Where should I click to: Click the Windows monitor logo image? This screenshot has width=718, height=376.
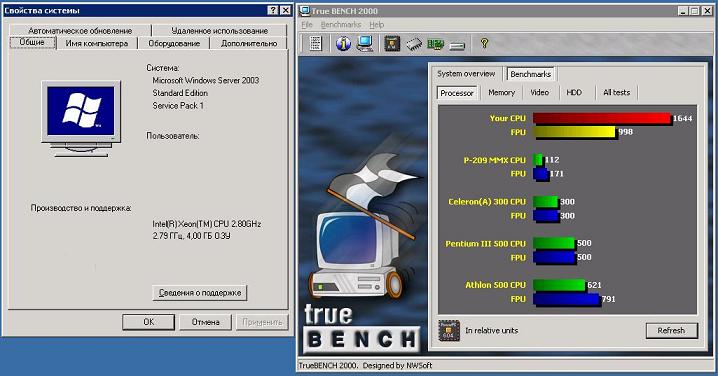81,119
